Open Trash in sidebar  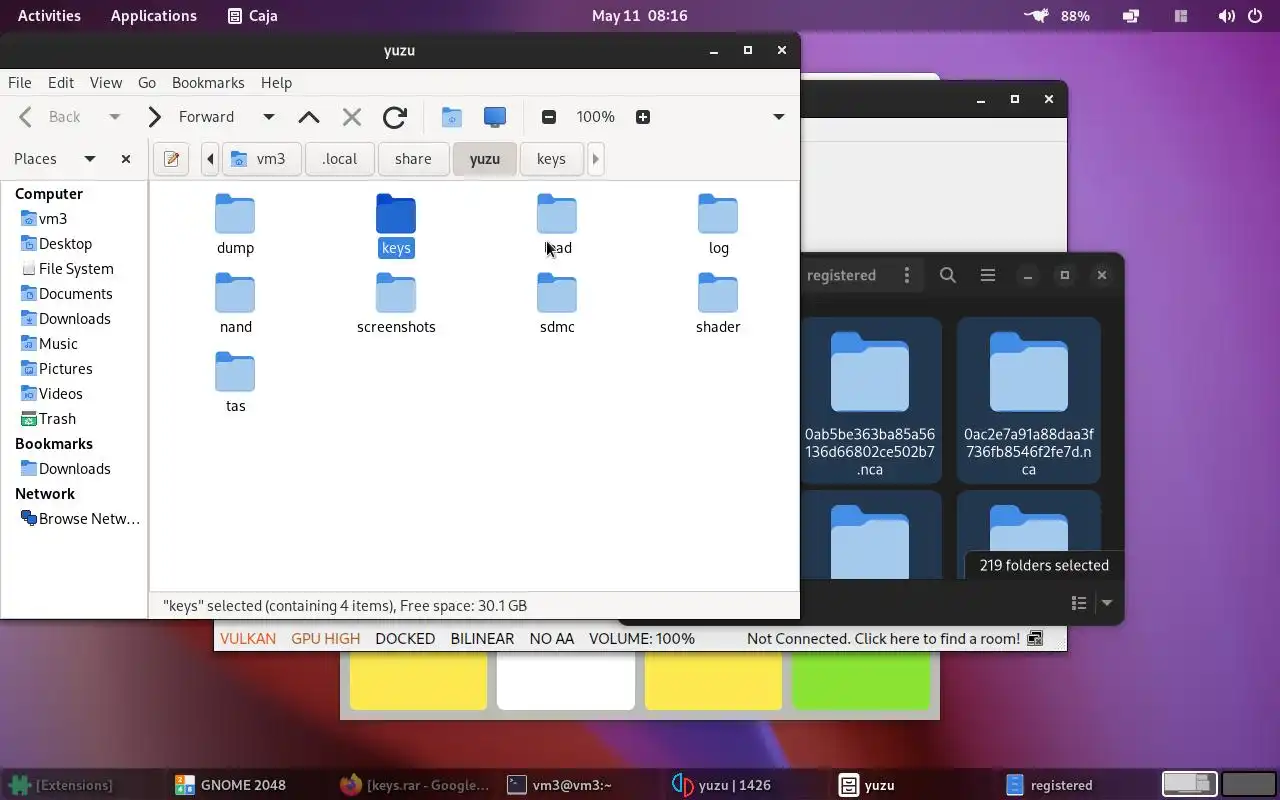[x=57, y=419]
